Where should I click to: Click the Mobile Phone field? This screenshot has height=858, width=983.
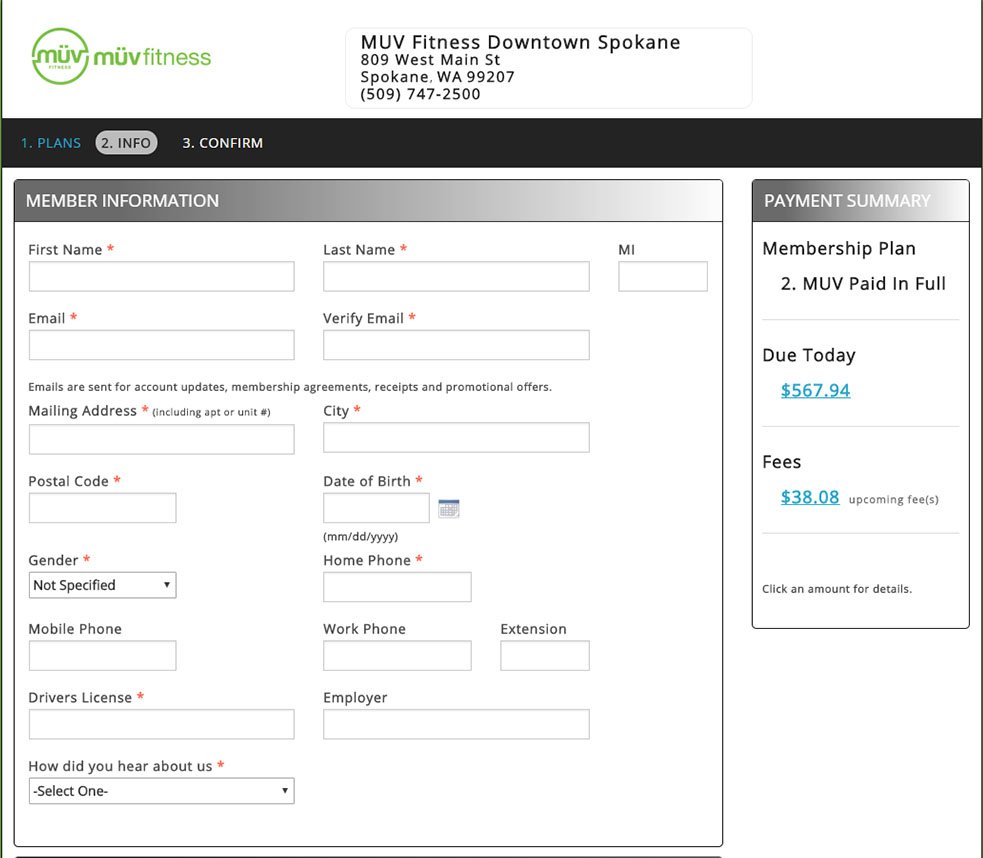point(102,656)
